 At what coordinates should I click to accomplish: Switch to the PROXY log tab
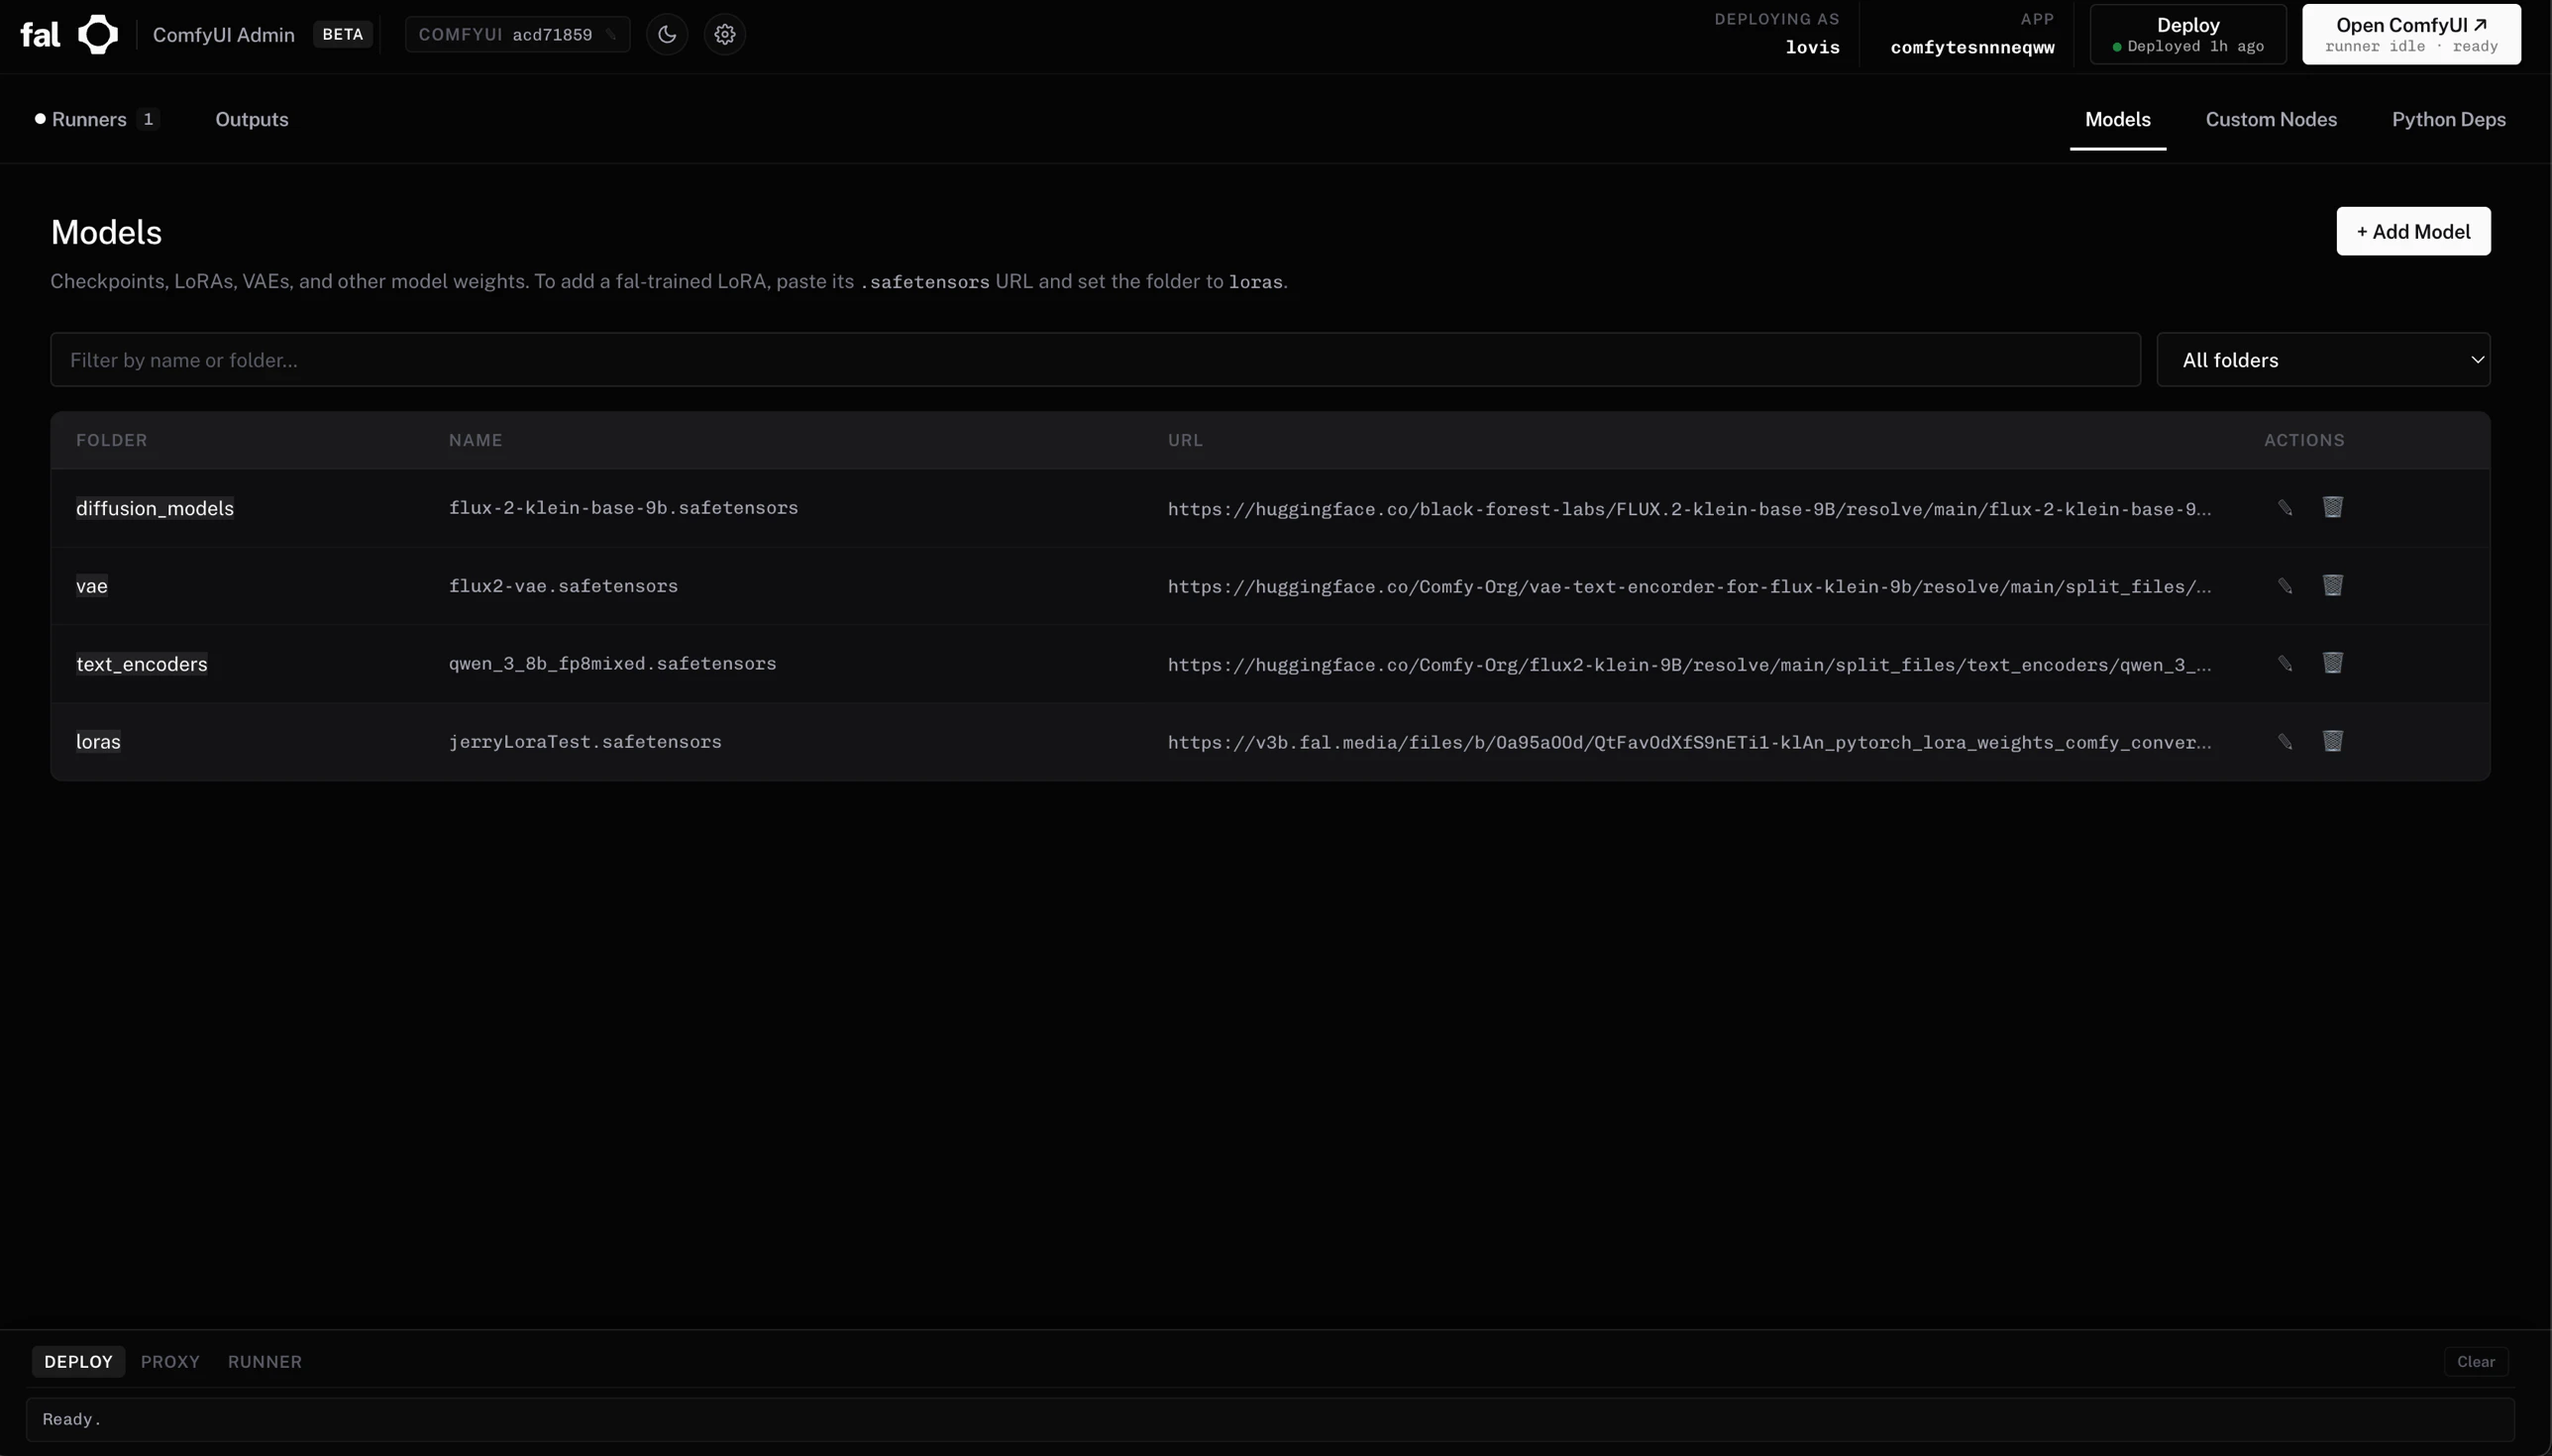click(170, 1360)
